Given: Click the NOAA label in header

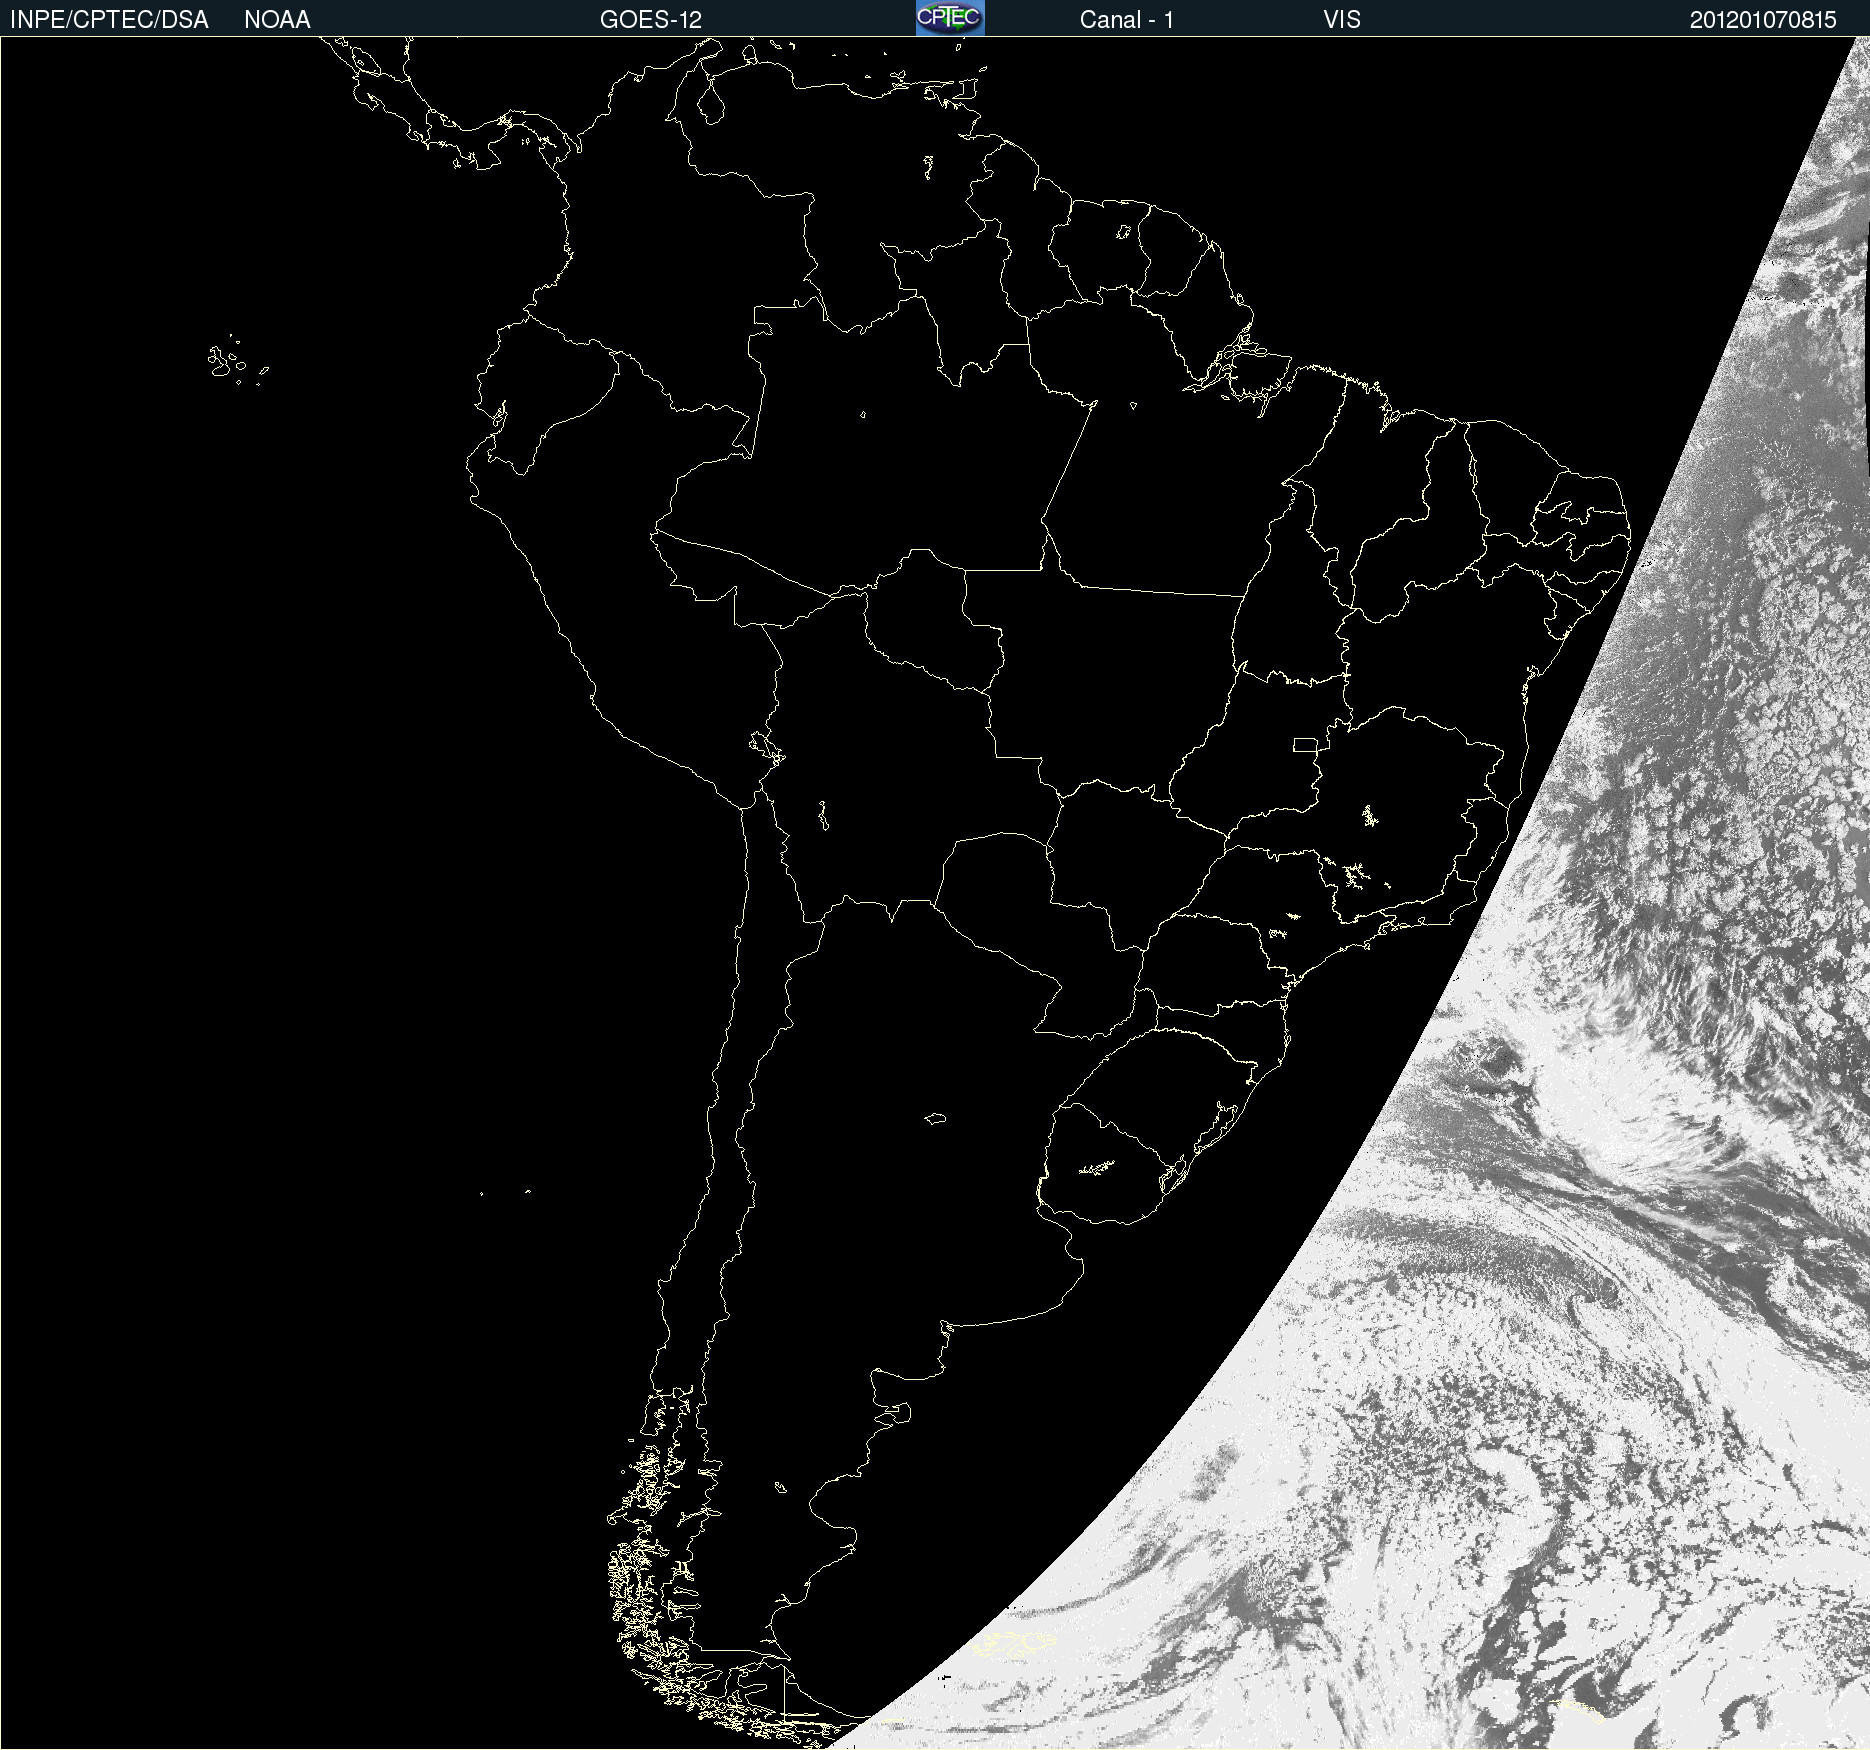Looking at the screenshot, I should 277,20.
